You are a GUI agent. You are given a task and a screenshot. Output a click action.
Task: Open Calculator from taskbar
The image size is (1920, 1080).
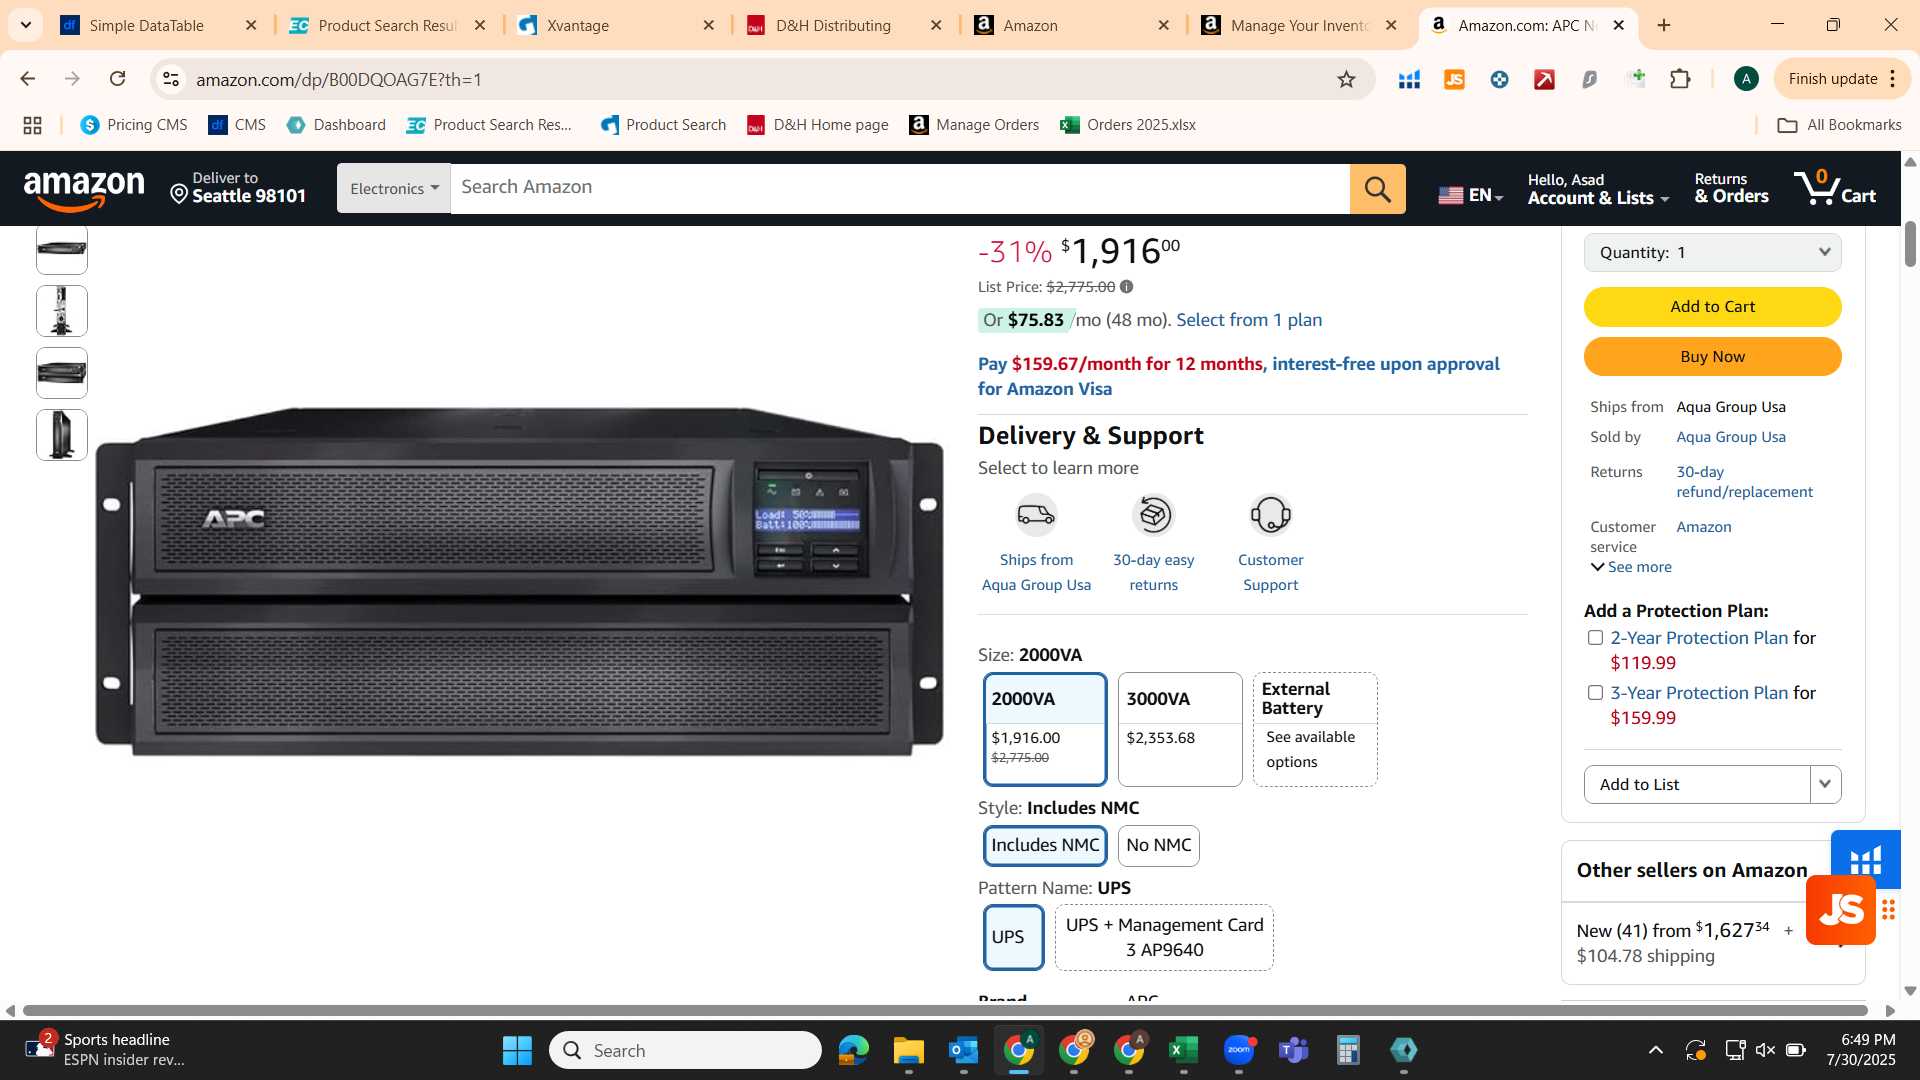1348,1050
